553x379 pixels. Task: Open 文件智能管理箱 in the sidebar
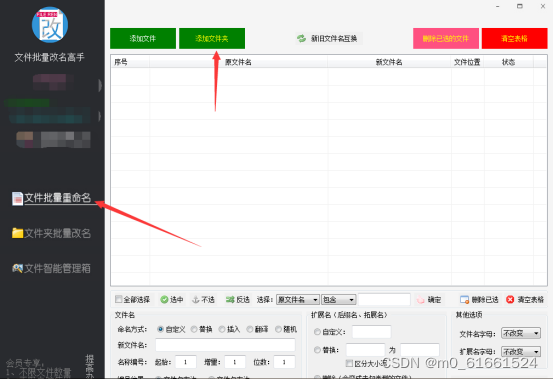[x=51, y=268]
